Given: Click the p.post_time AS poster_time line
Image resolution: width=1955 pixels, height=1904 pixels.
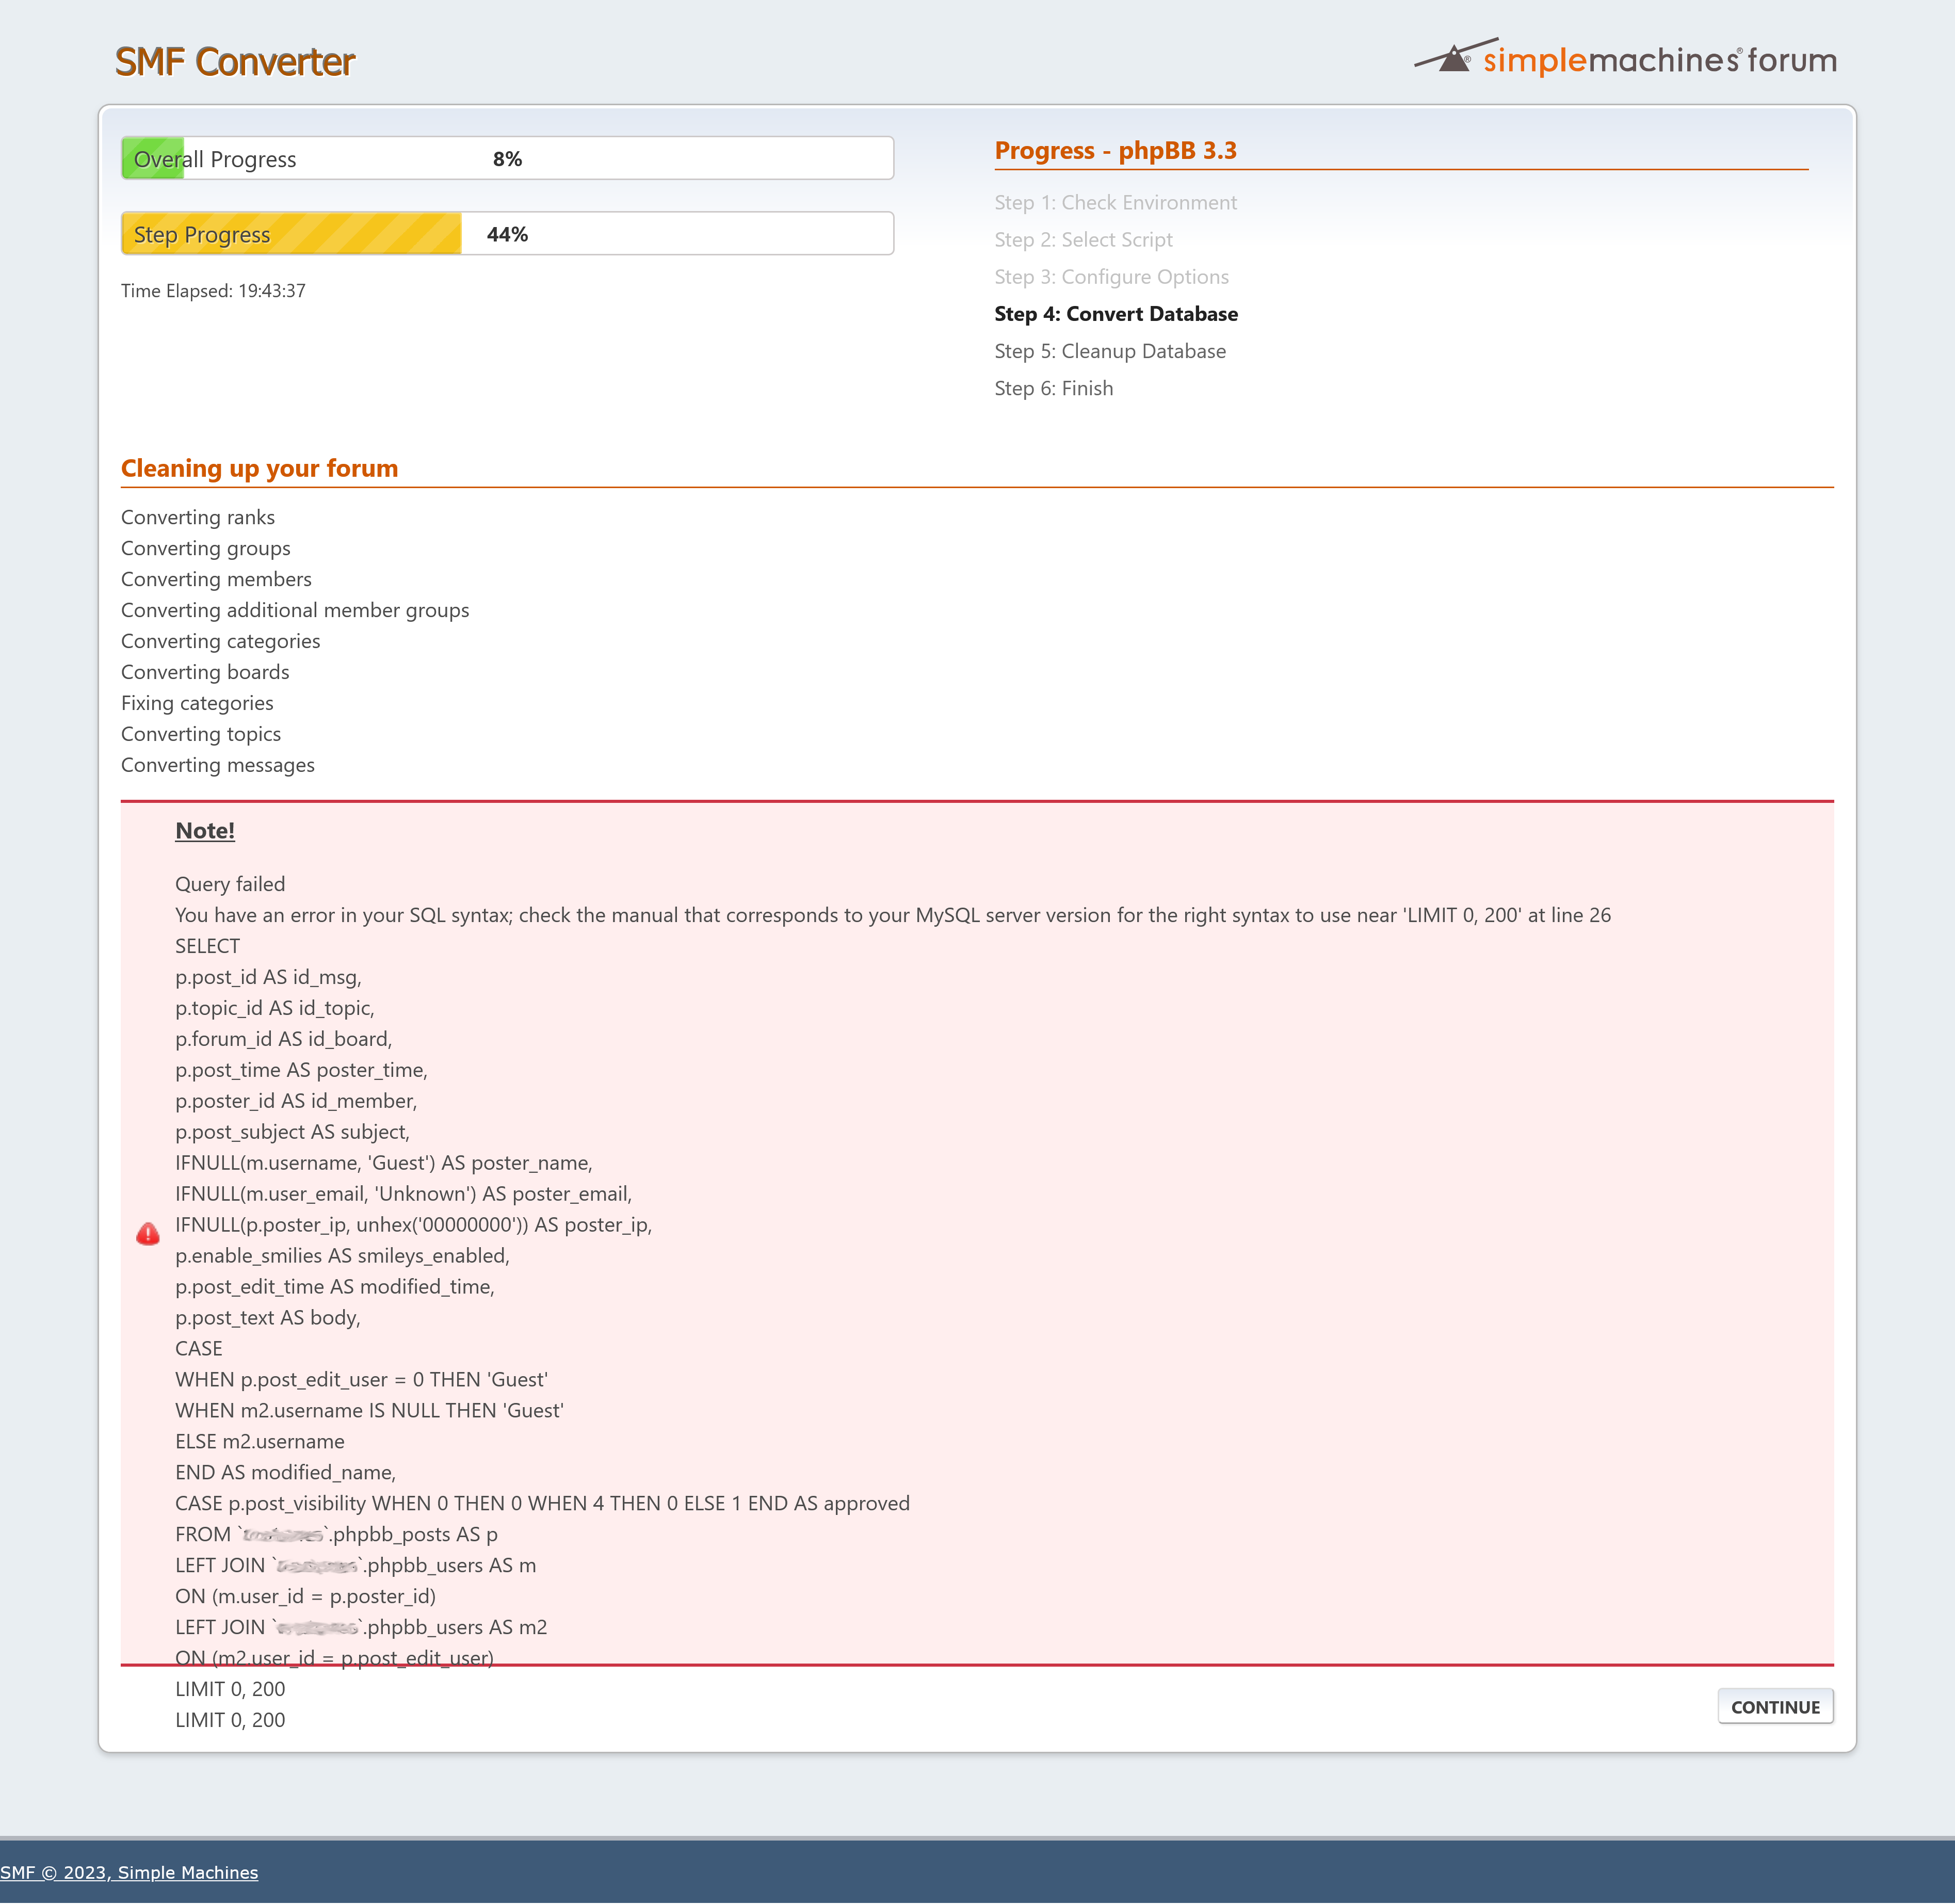Looking at the screenshot, I should point(301,1070).
